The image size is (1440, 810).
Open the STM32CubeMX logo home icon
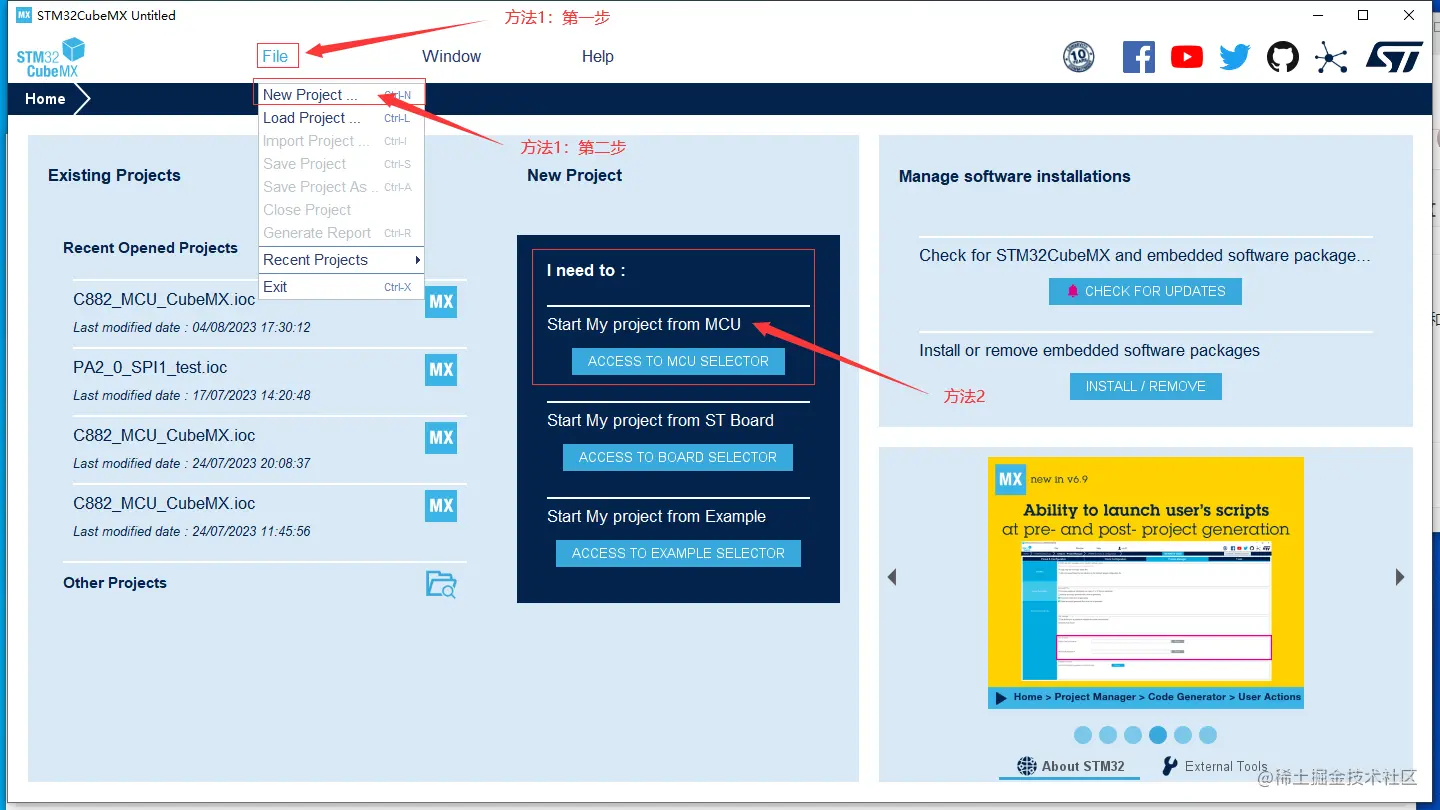coord(50,57)
